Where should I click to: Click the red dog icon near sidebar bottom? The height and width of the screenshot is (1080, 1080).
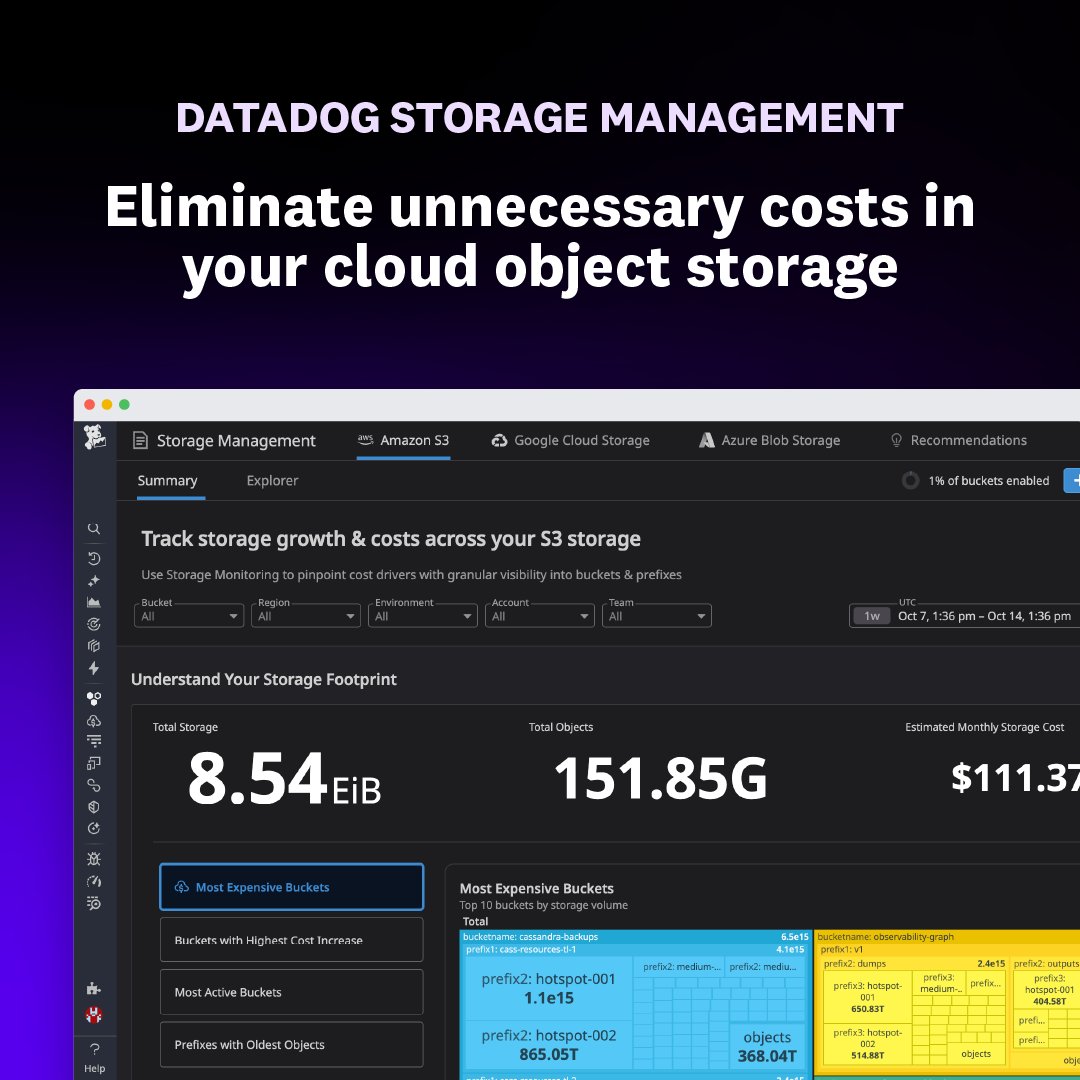(94, 1015)
